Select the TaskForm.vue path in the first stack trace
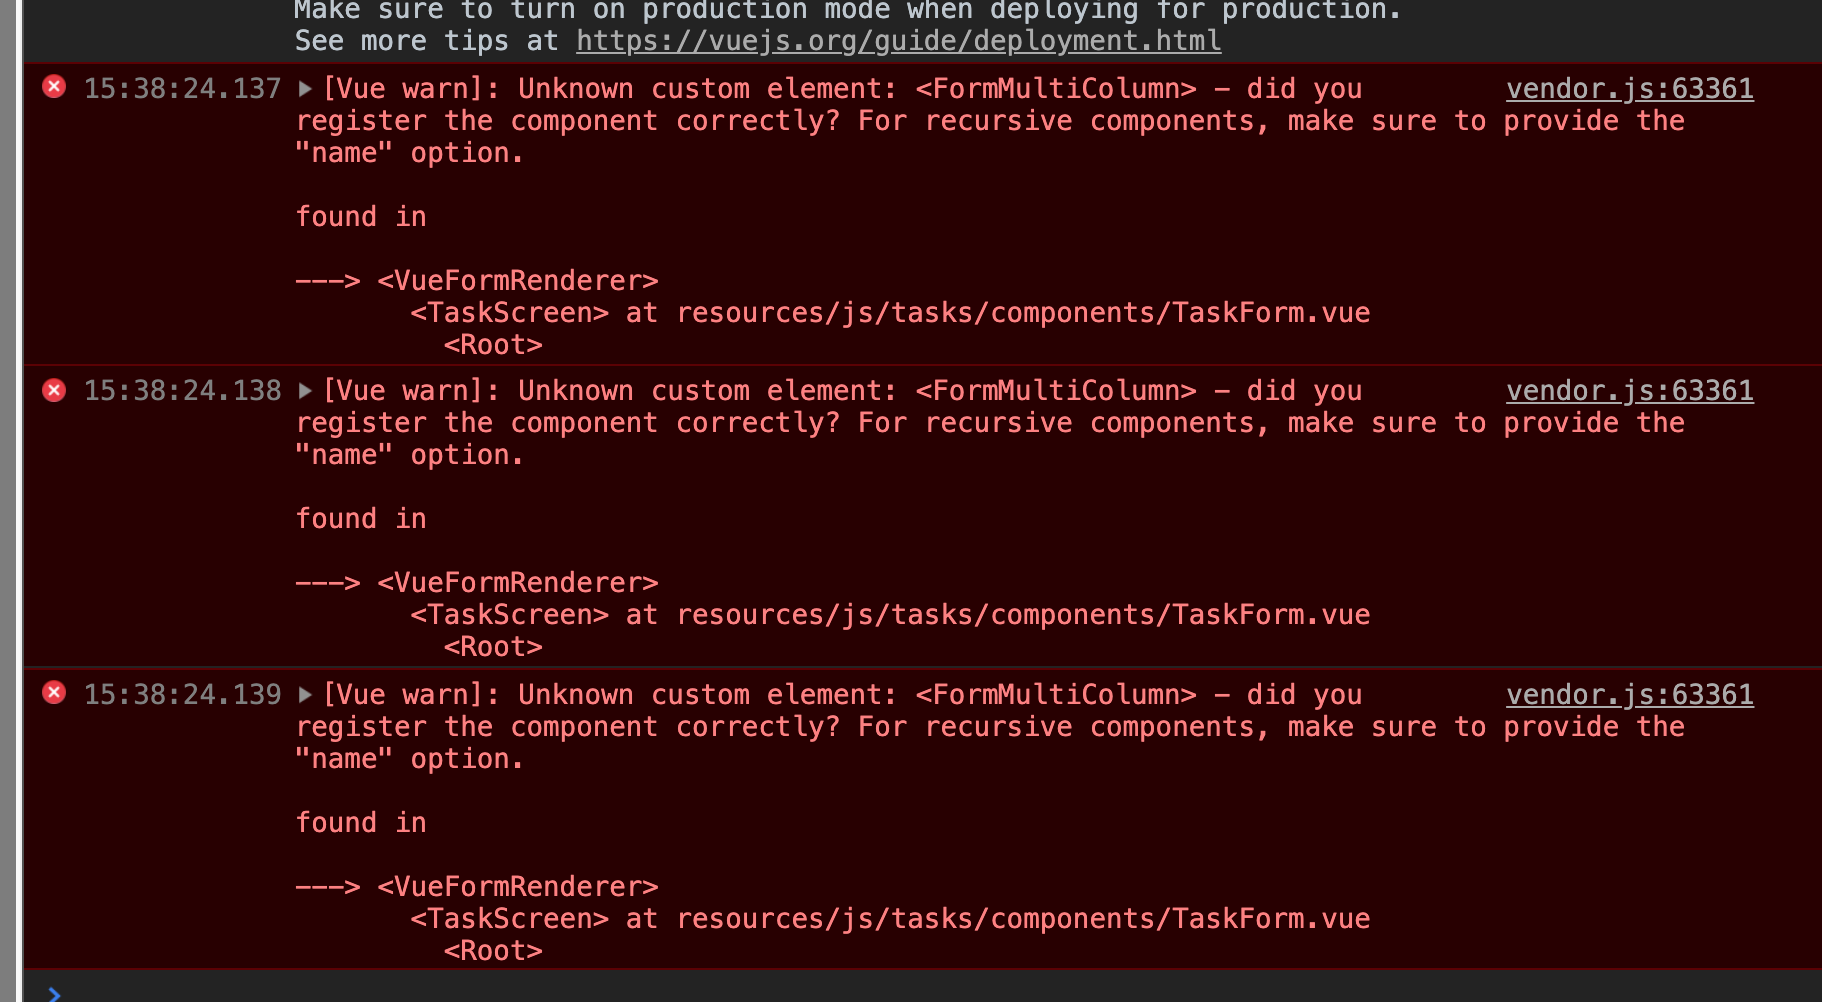 1022,312
